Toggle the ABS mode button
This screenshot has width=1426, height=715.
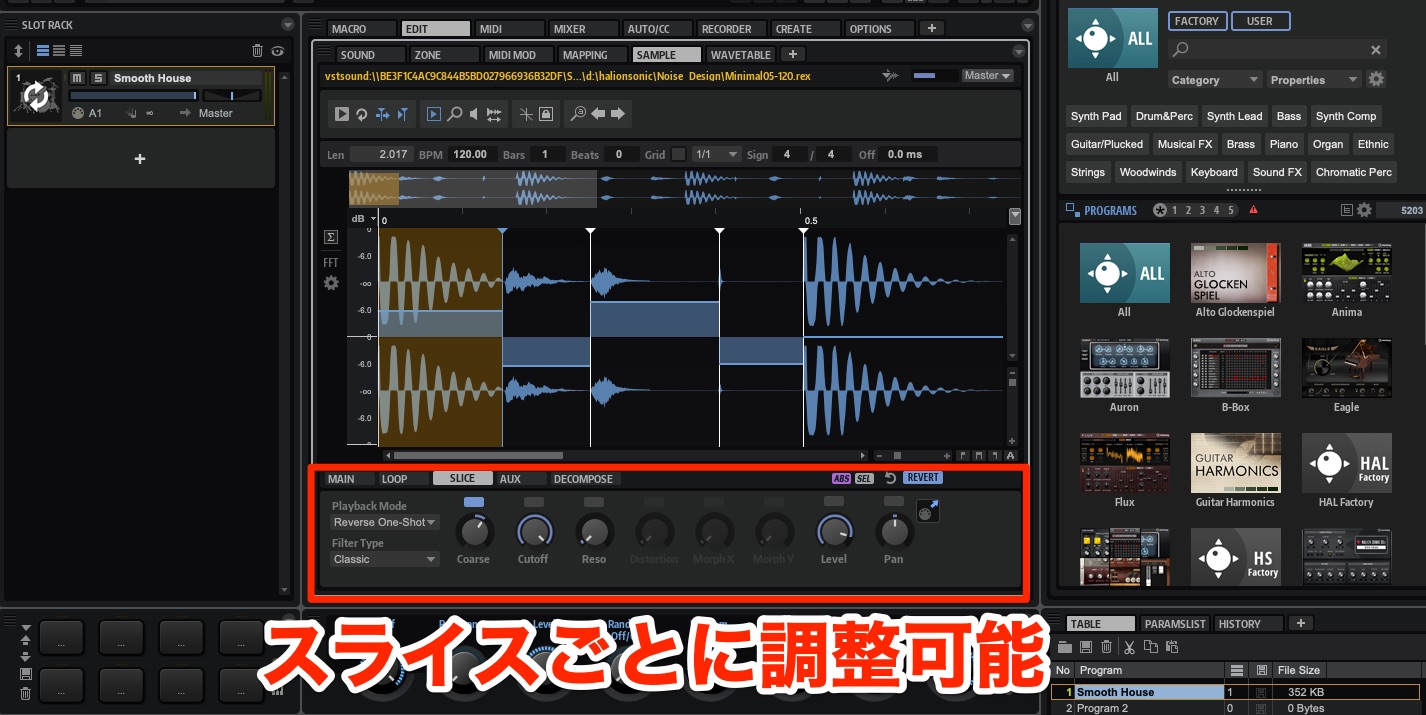point(841,478)
